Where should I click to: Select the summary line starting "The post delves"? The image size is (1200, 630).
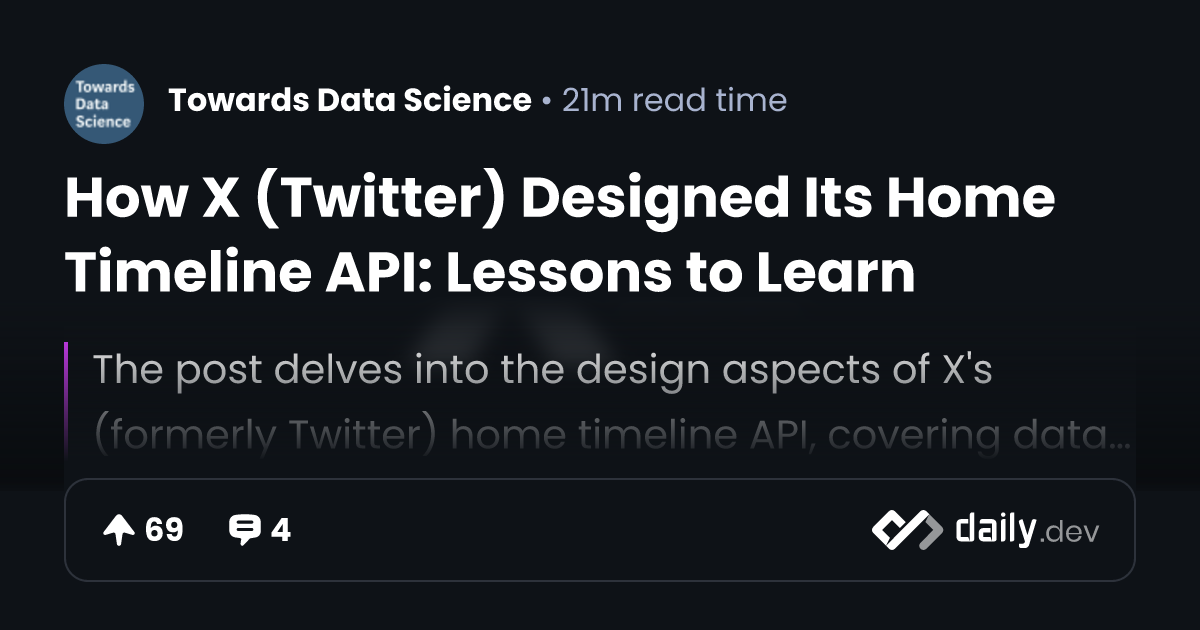(542, 370)
